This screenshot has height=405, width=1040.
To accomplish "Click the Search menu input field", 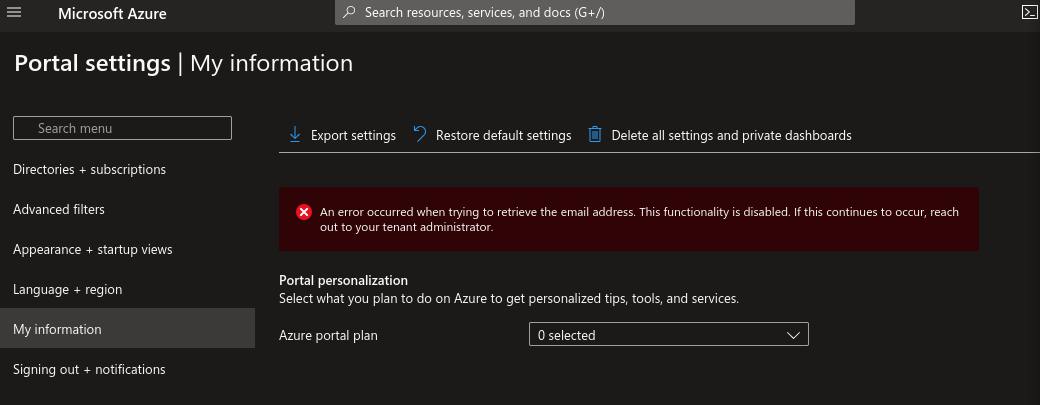I will (122, 128).
